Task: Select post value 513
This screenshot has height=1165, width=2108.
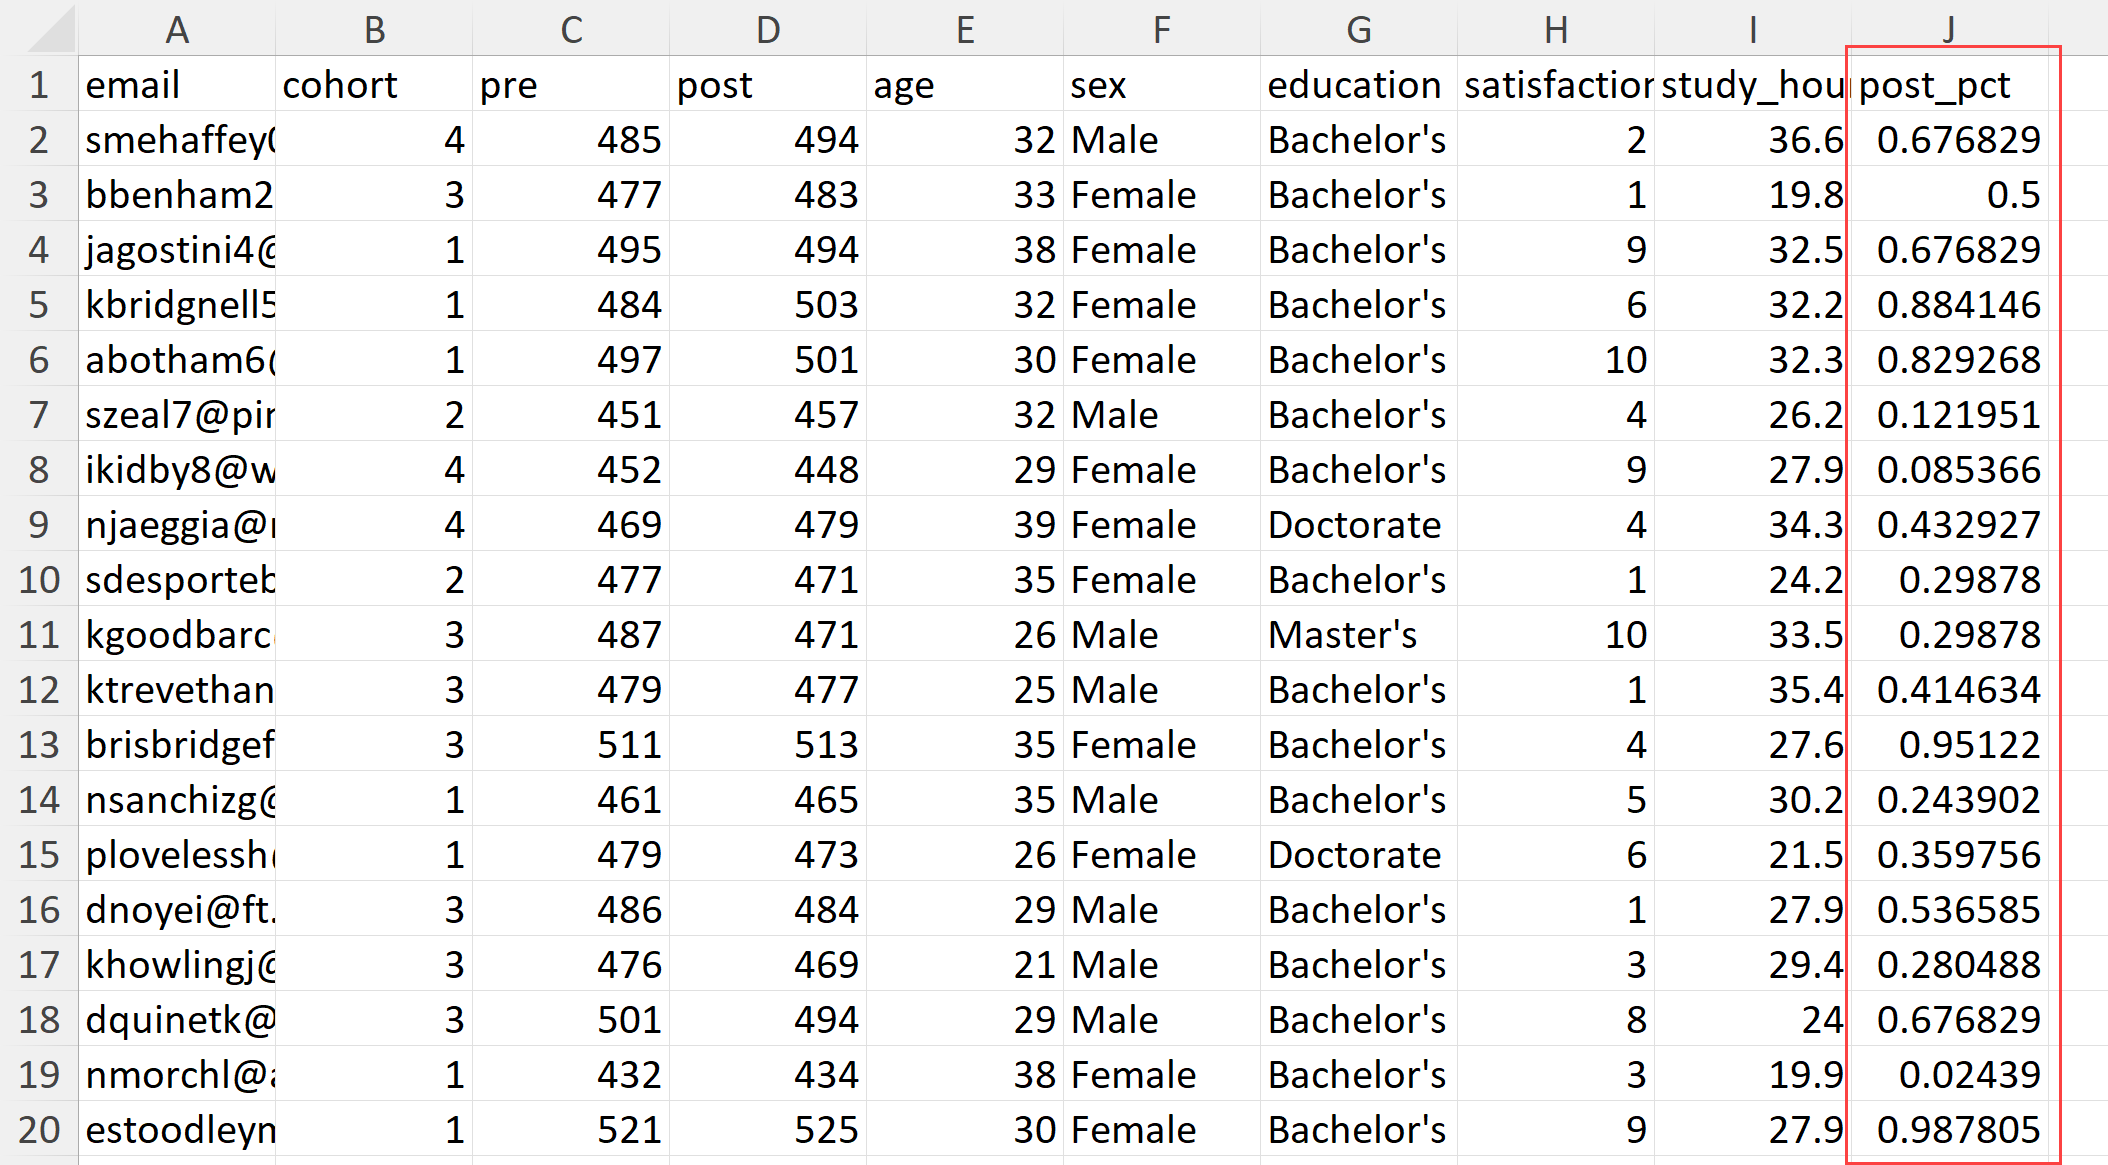Action: [768, 745]
